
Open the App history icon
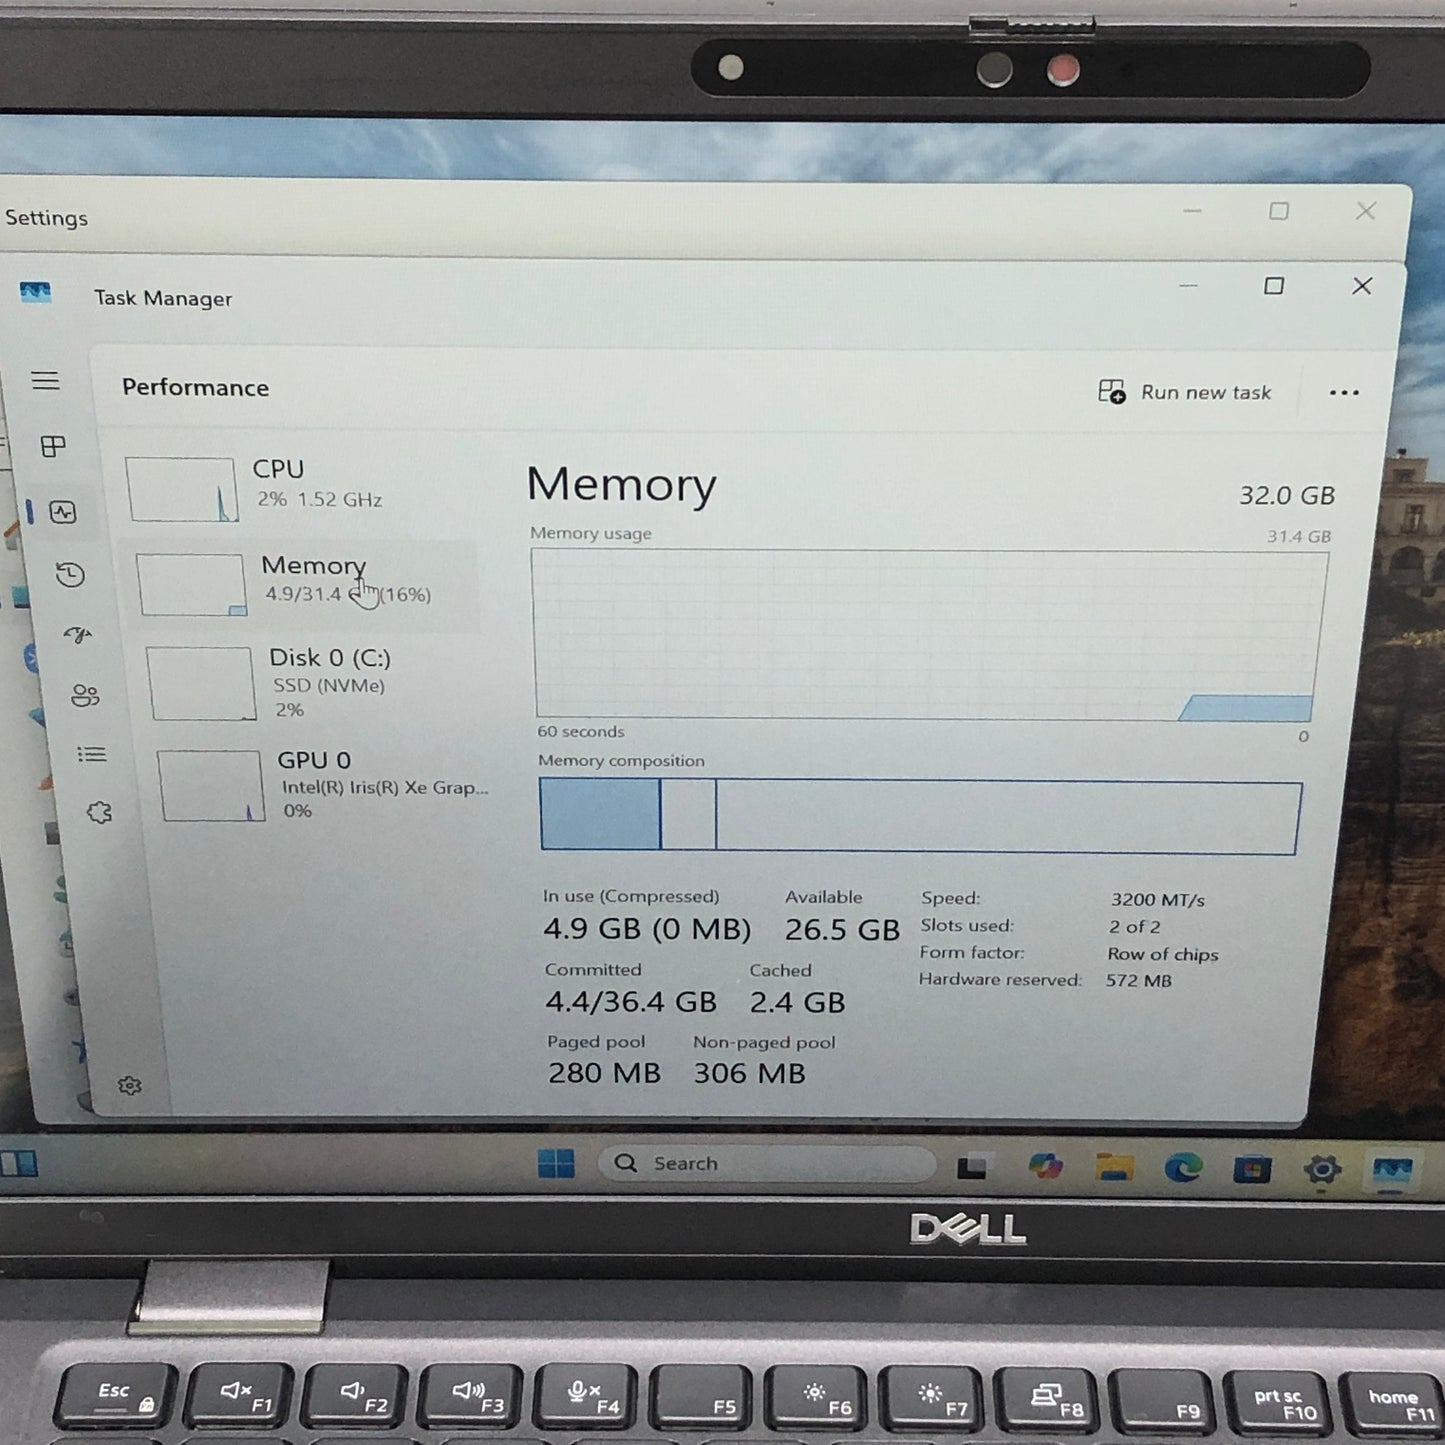pyautogui.click(x=70, y=575)
